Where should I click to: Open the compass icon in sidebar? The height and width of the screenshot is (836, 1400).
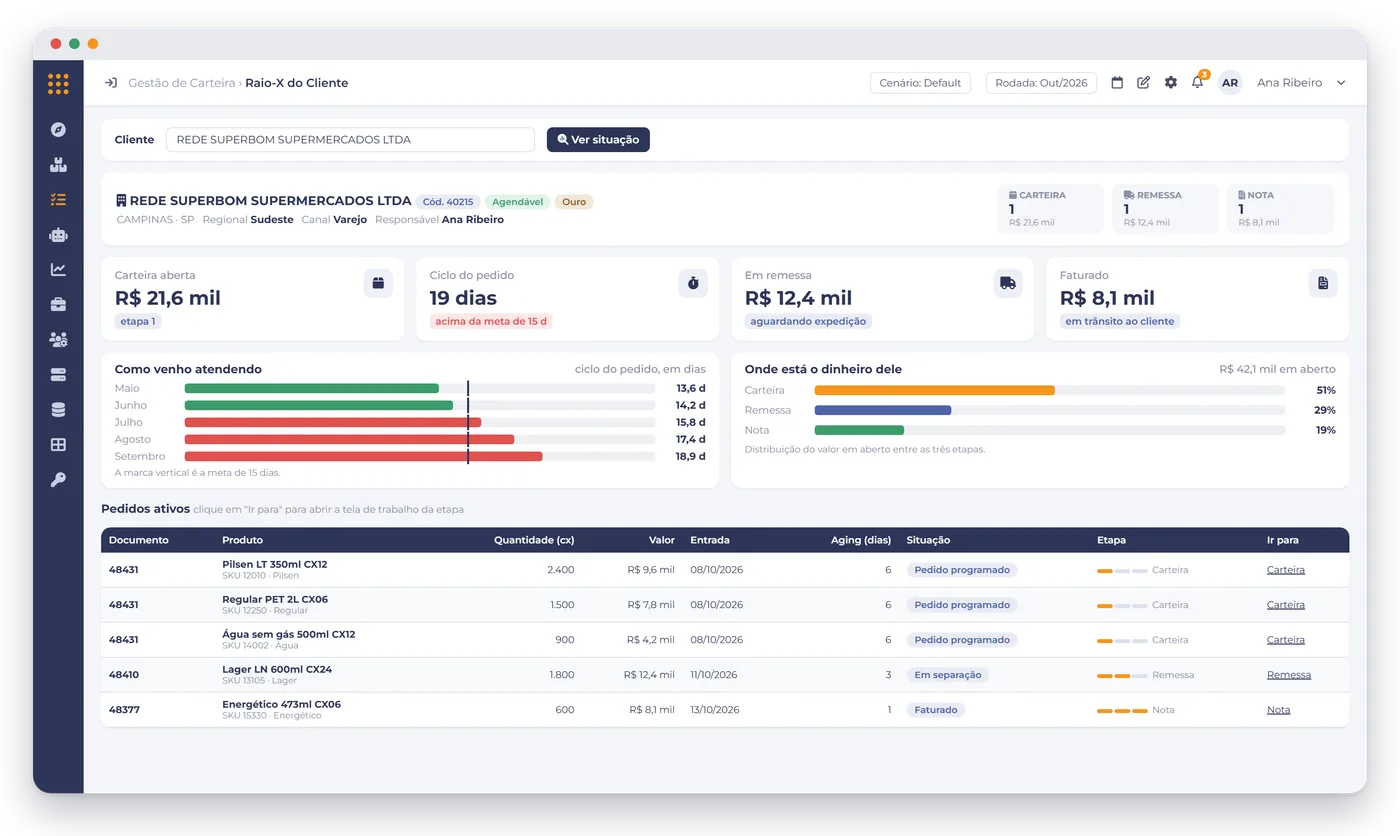coord(58,129)
